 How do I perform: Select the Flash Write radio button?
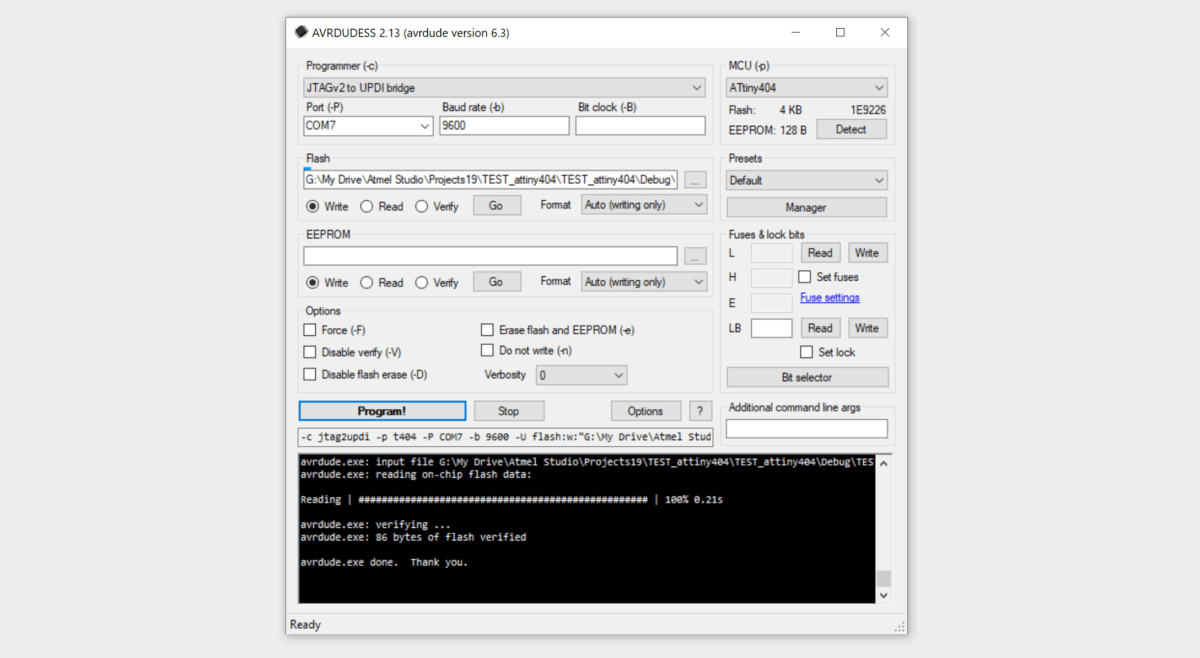(312, 206)
